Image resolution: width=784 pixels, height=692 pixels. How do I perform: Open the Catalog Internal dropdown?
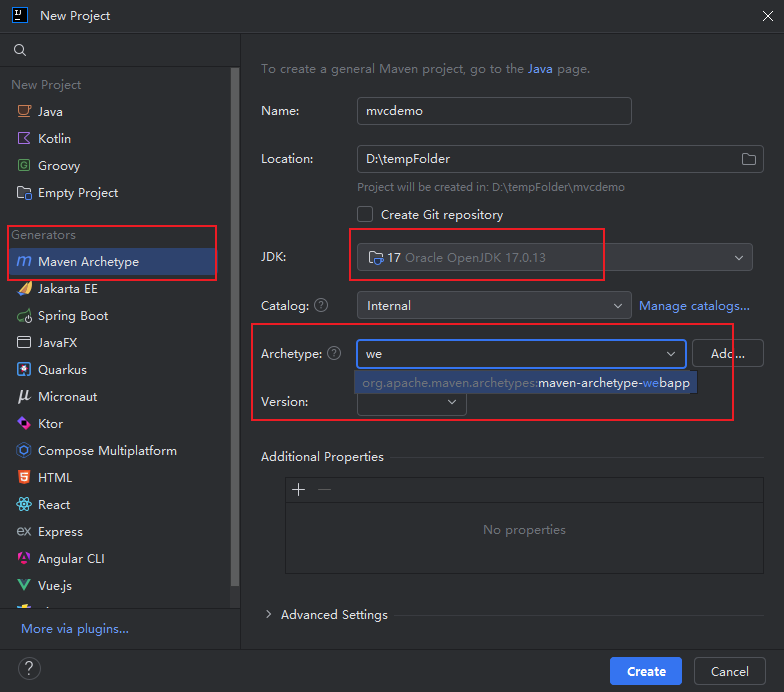tap(494, 305)
